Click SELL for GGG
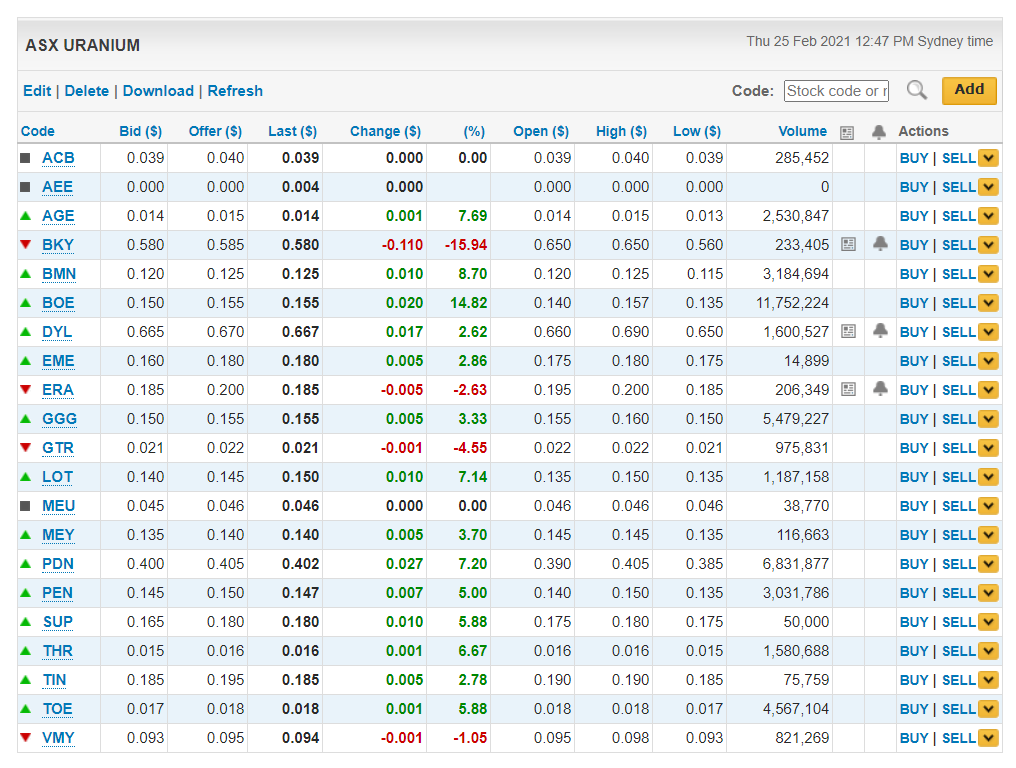This screenshot has width=1016, height=768. (x=958, y=419)
